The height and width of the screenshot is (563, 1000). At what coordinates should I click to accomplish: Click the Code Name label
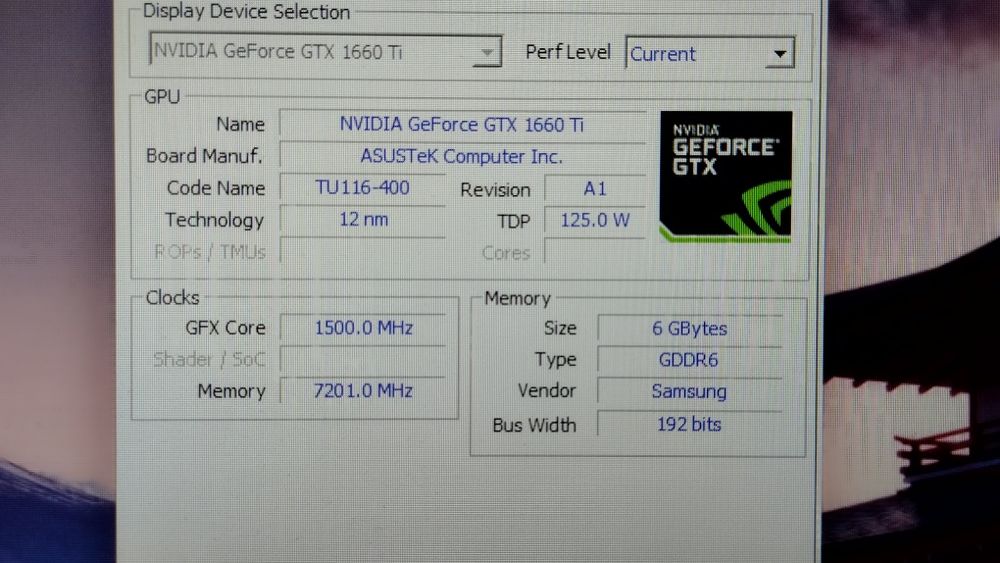[216, 188]
